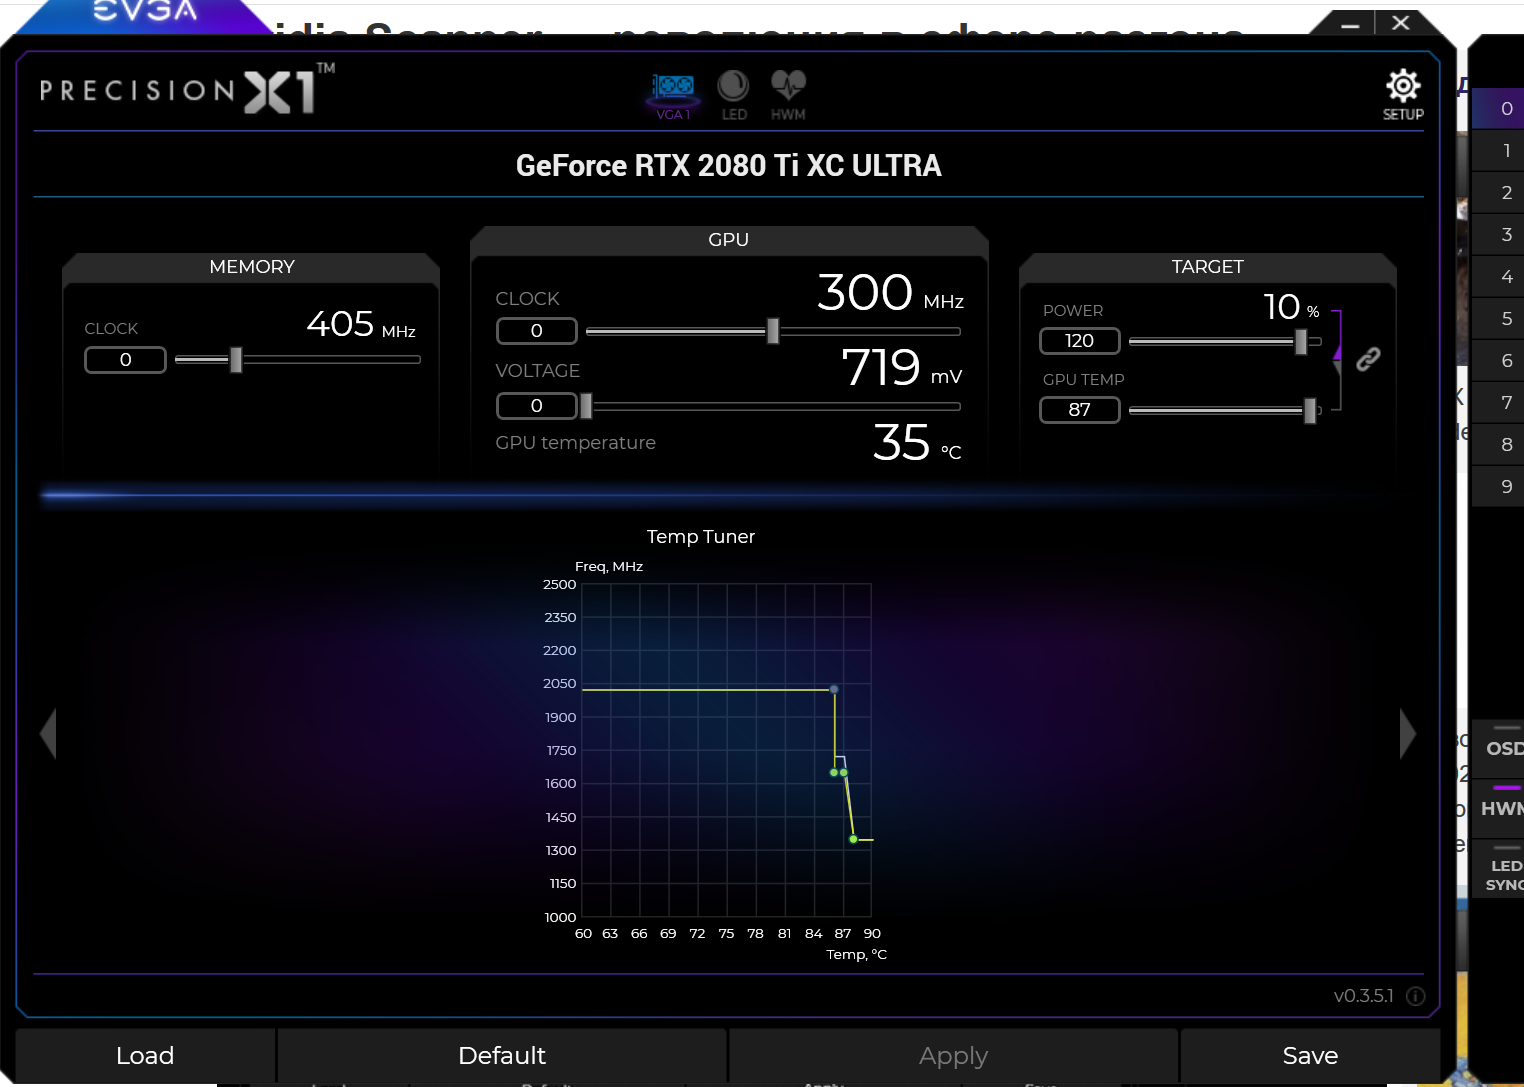
Task: Click the Default button
Action: 502,1055
